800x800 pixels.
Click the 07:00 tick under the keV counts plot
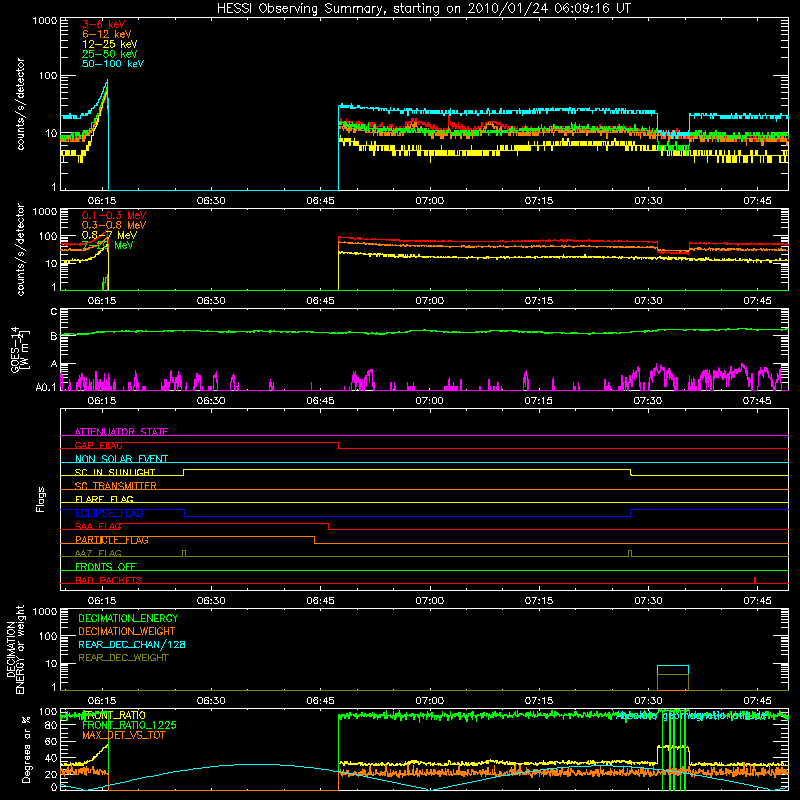point(430,201)
